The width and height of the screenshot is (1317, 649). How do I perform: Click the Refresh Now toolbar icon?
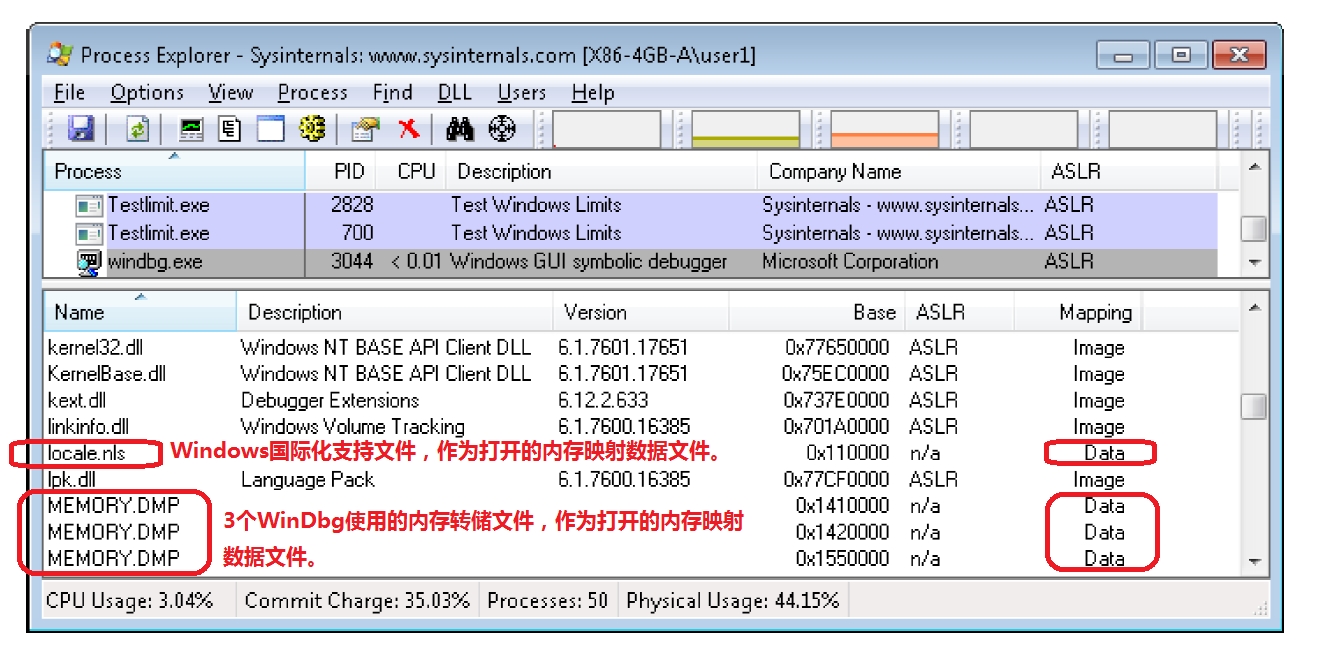point(137,129)
